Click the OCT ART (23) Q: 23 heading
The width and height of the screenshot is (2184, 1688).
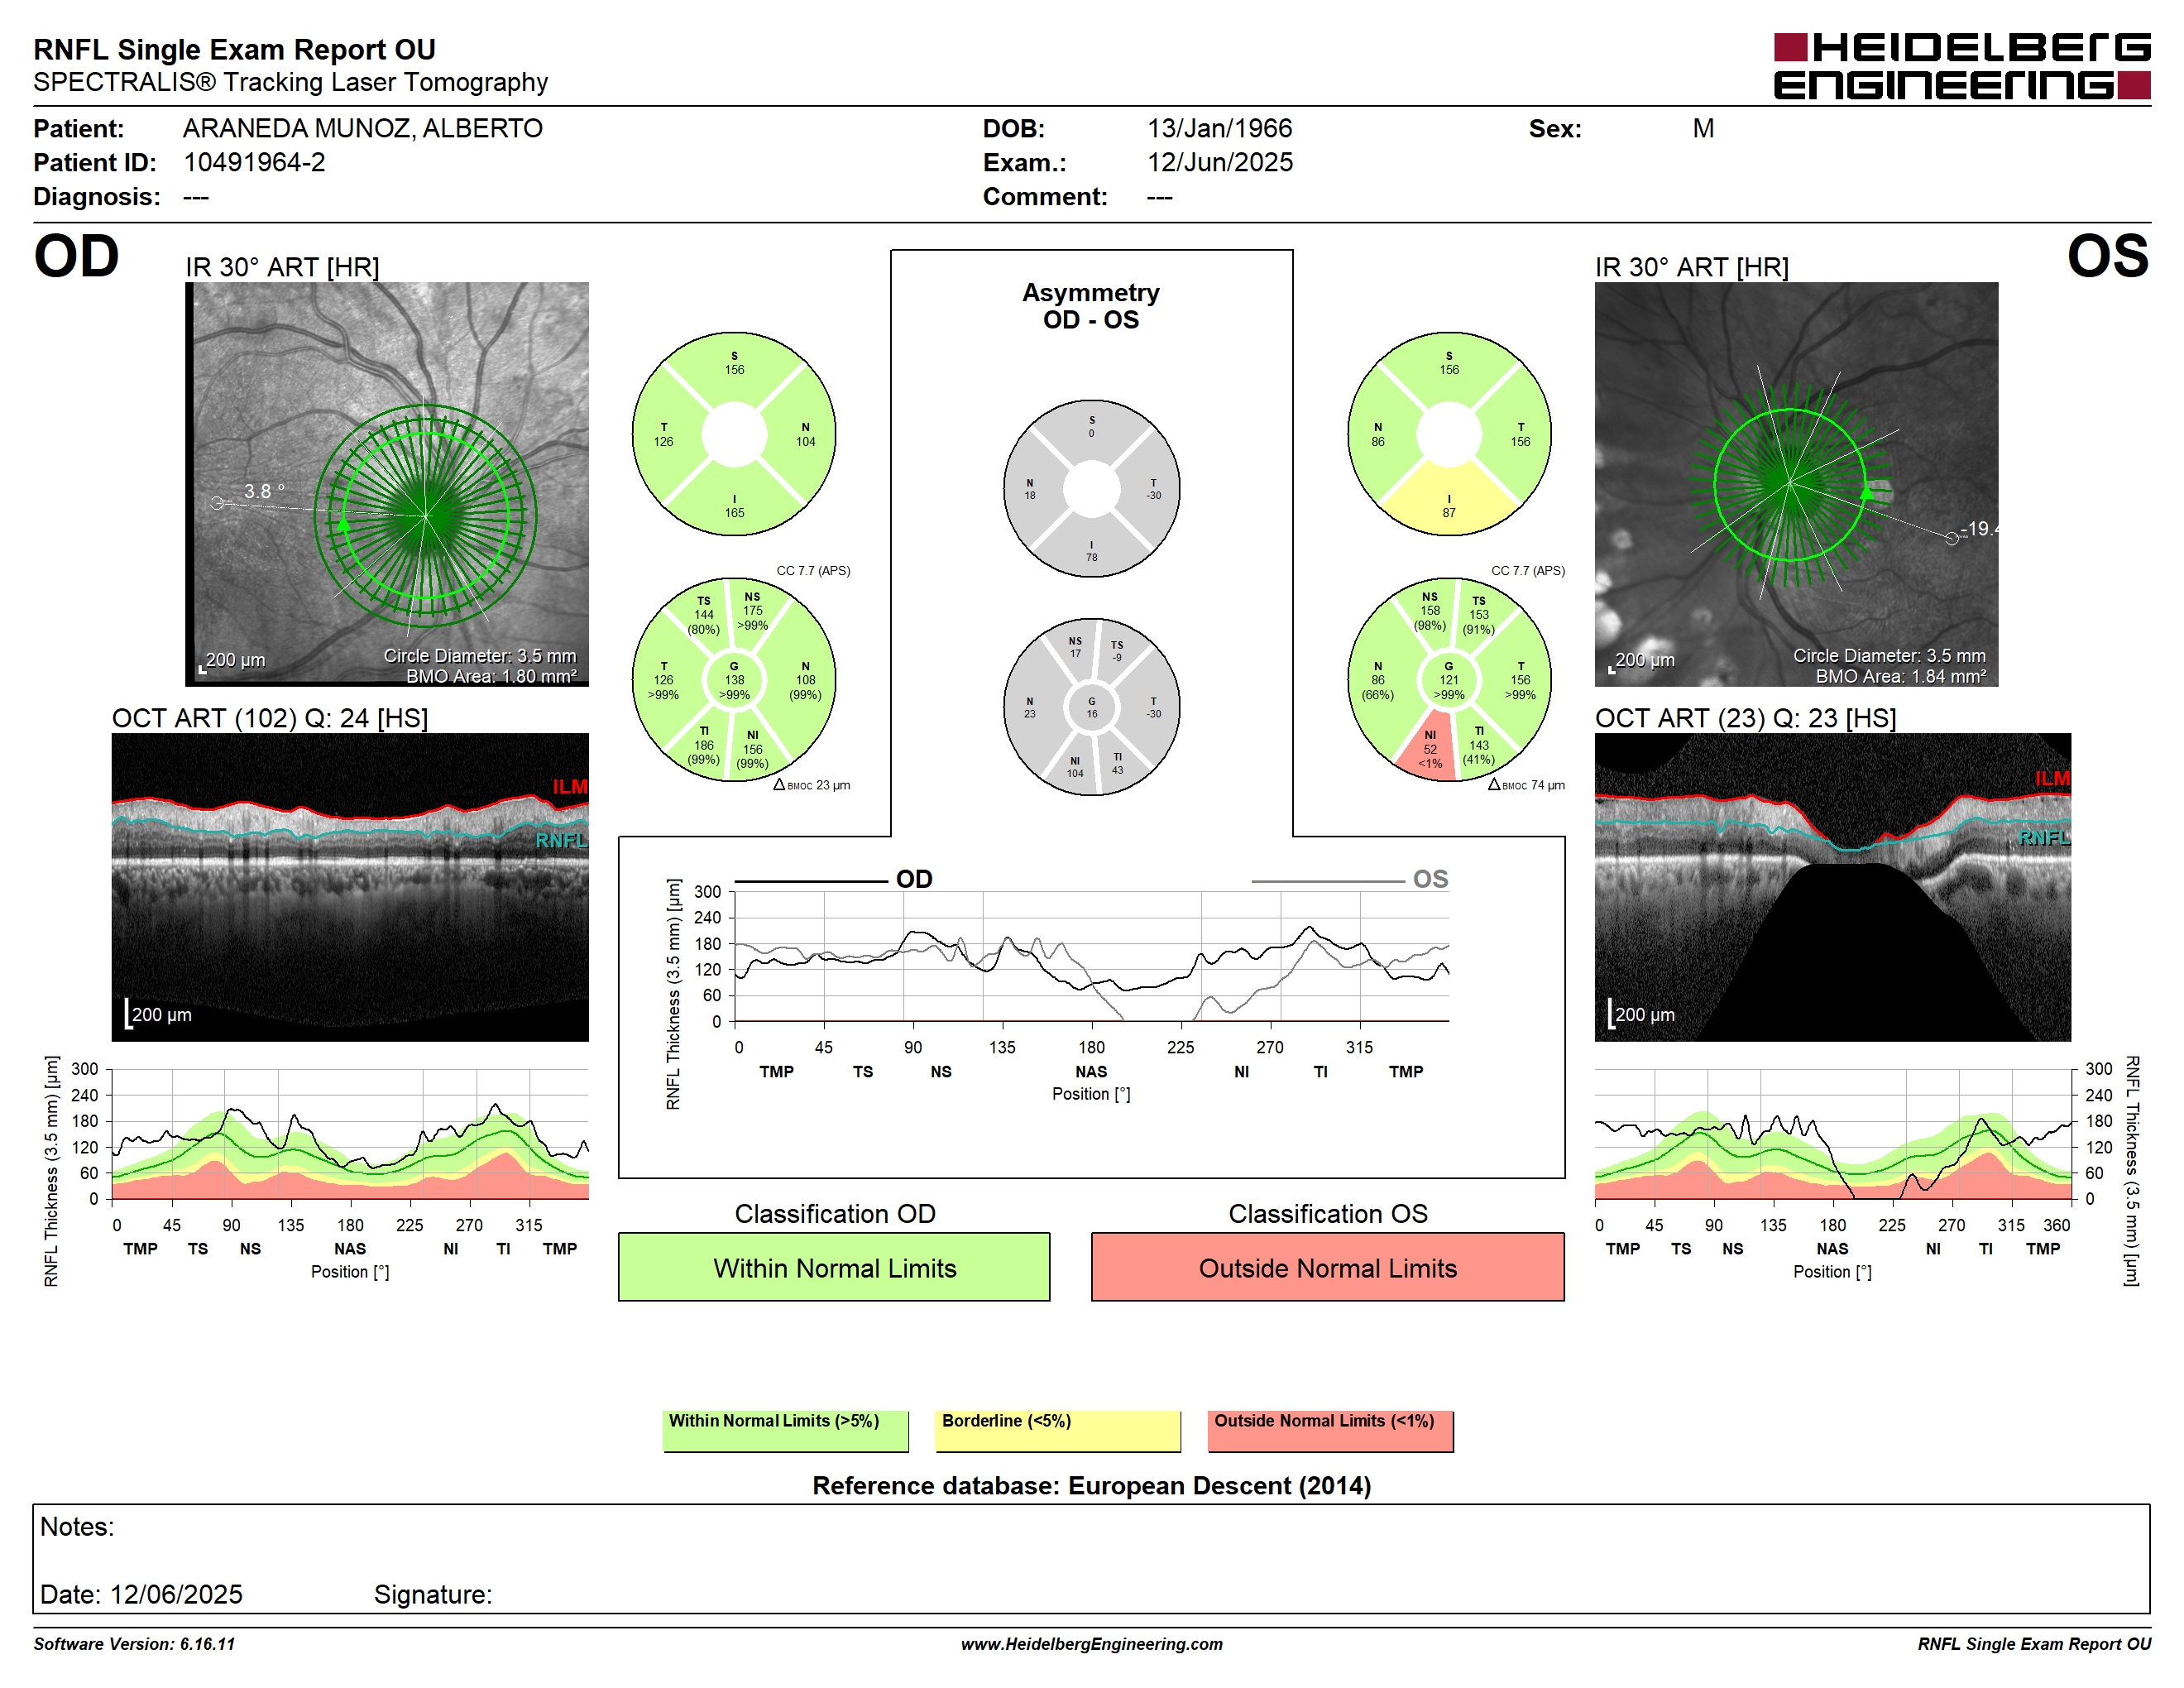pos(1745,718)
